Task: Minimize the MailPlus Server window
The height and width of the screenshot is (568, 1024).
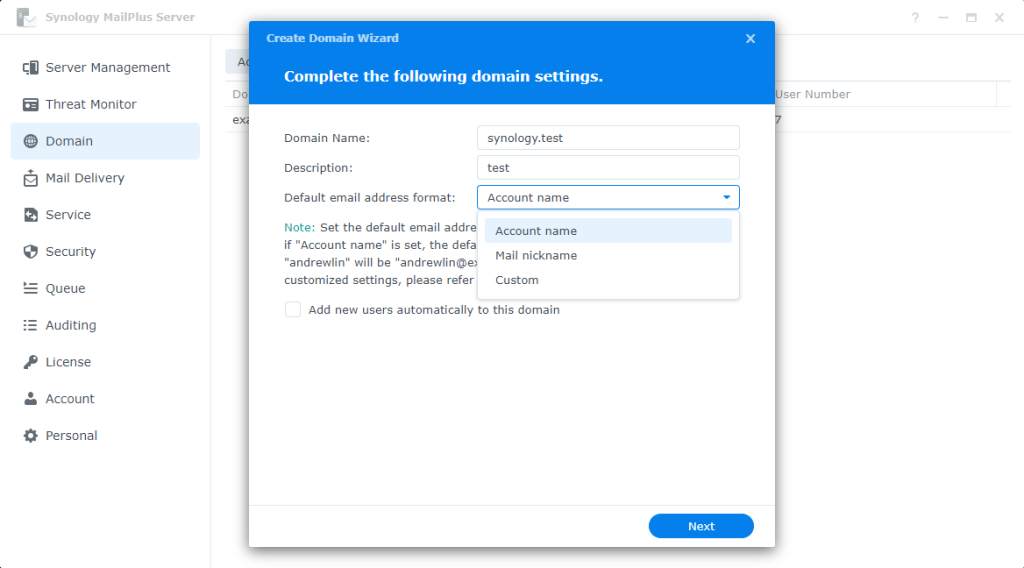Action: click(943, 18)
